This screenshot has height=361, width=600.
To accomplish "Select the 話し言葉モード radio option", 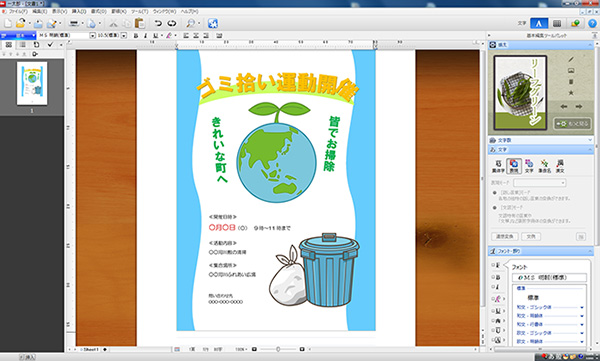I will (495, 193).
